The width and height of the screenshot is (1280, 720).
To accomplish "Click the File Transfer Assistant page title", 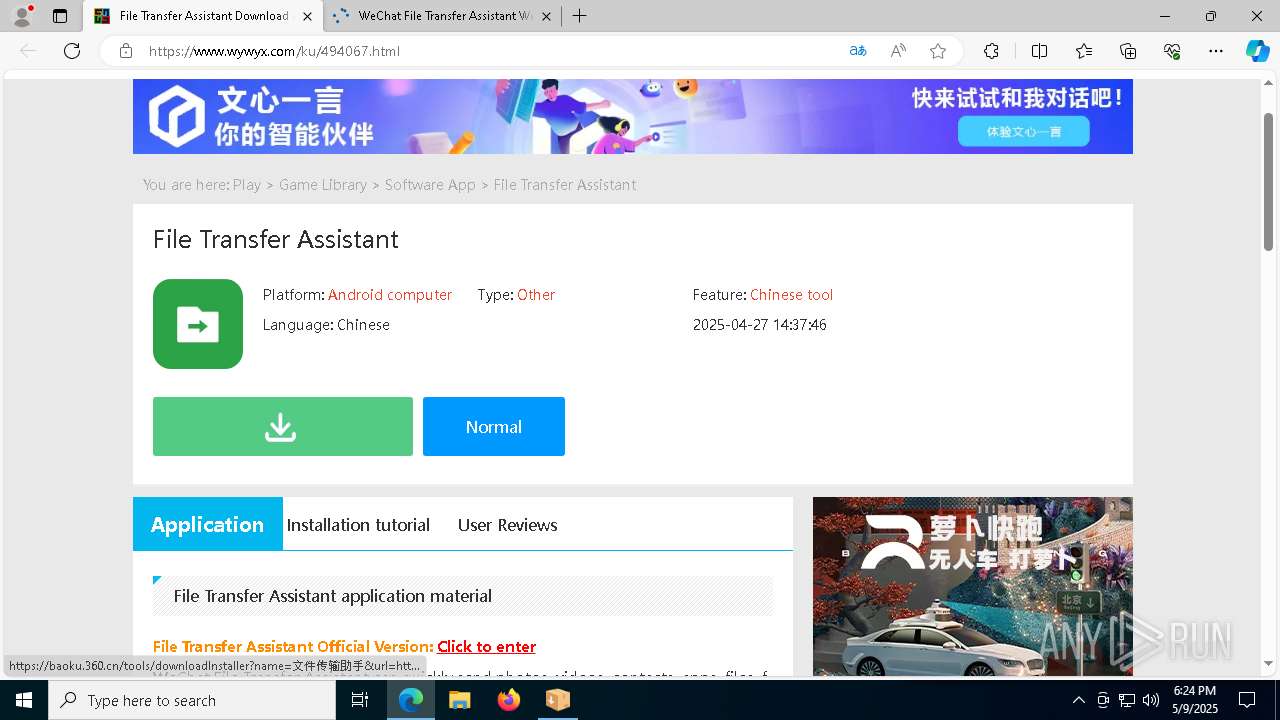I will click(276, 240).
